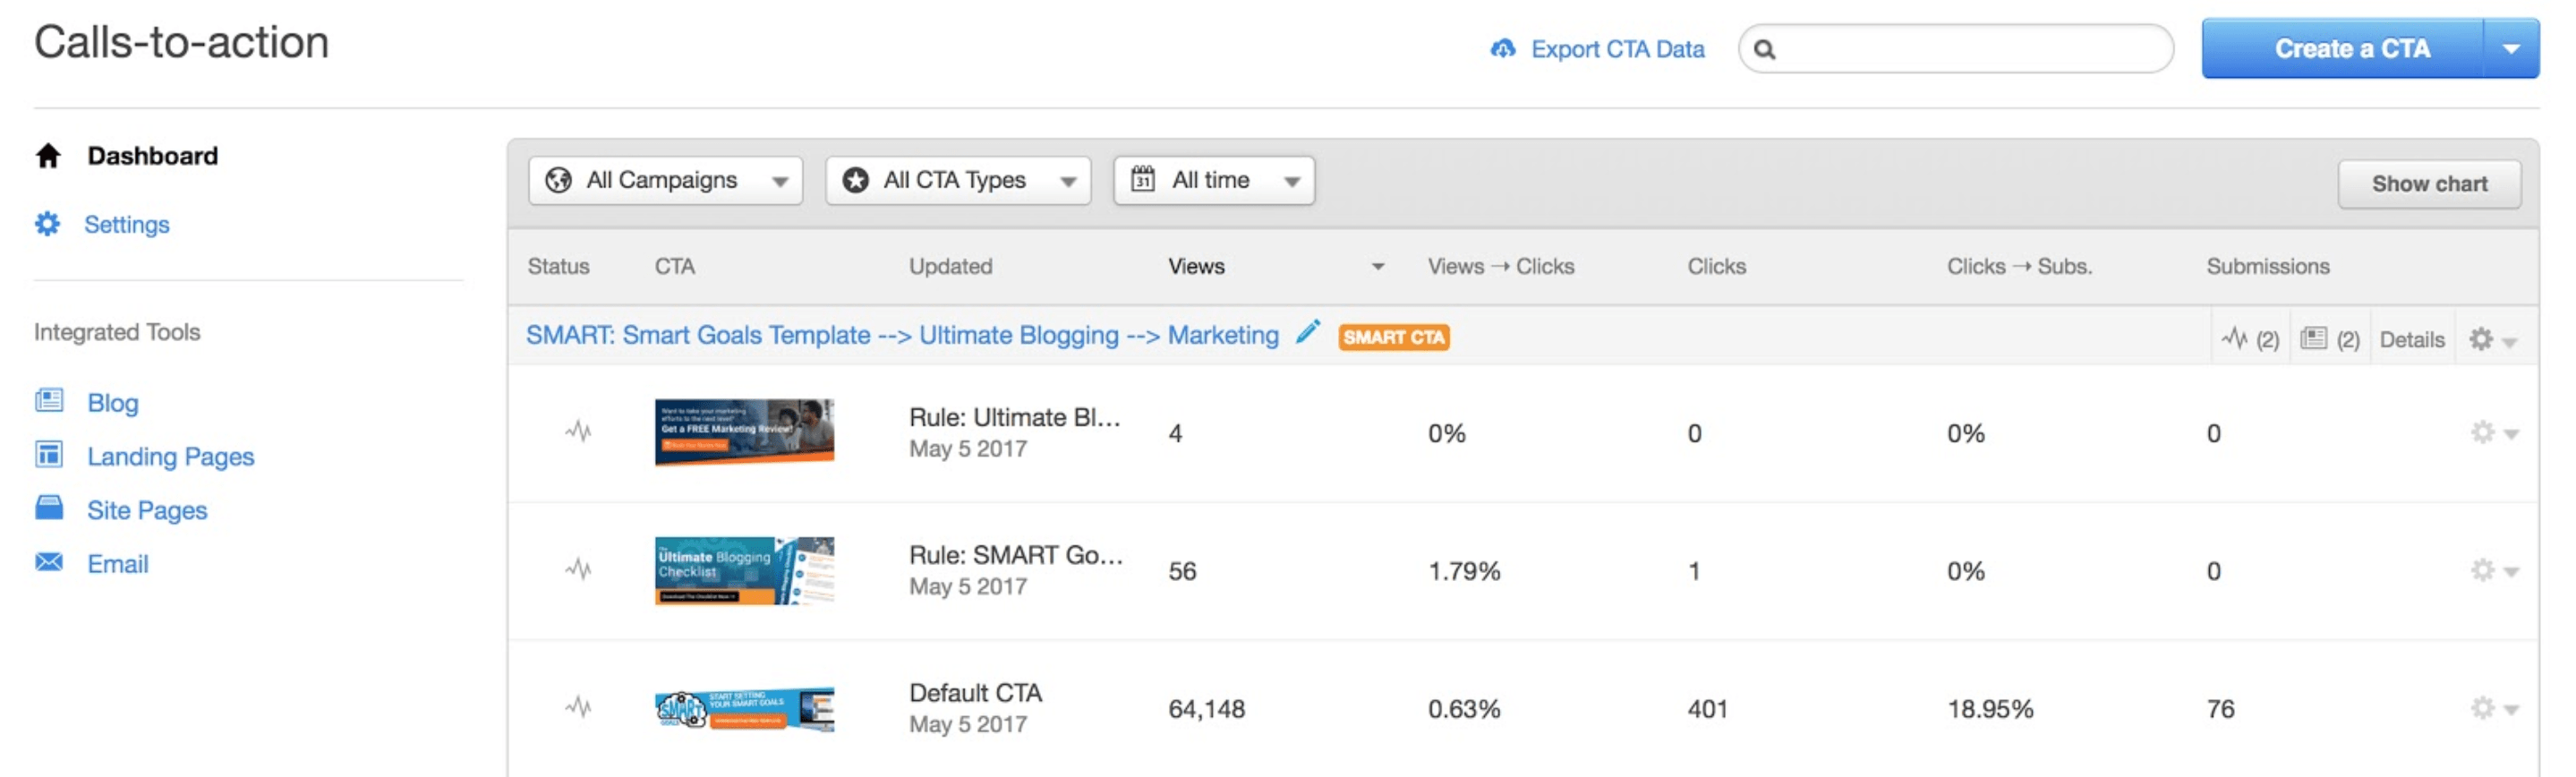Click the magnifier icon in search box
2576x777 pixels.
click(1765, 49)
